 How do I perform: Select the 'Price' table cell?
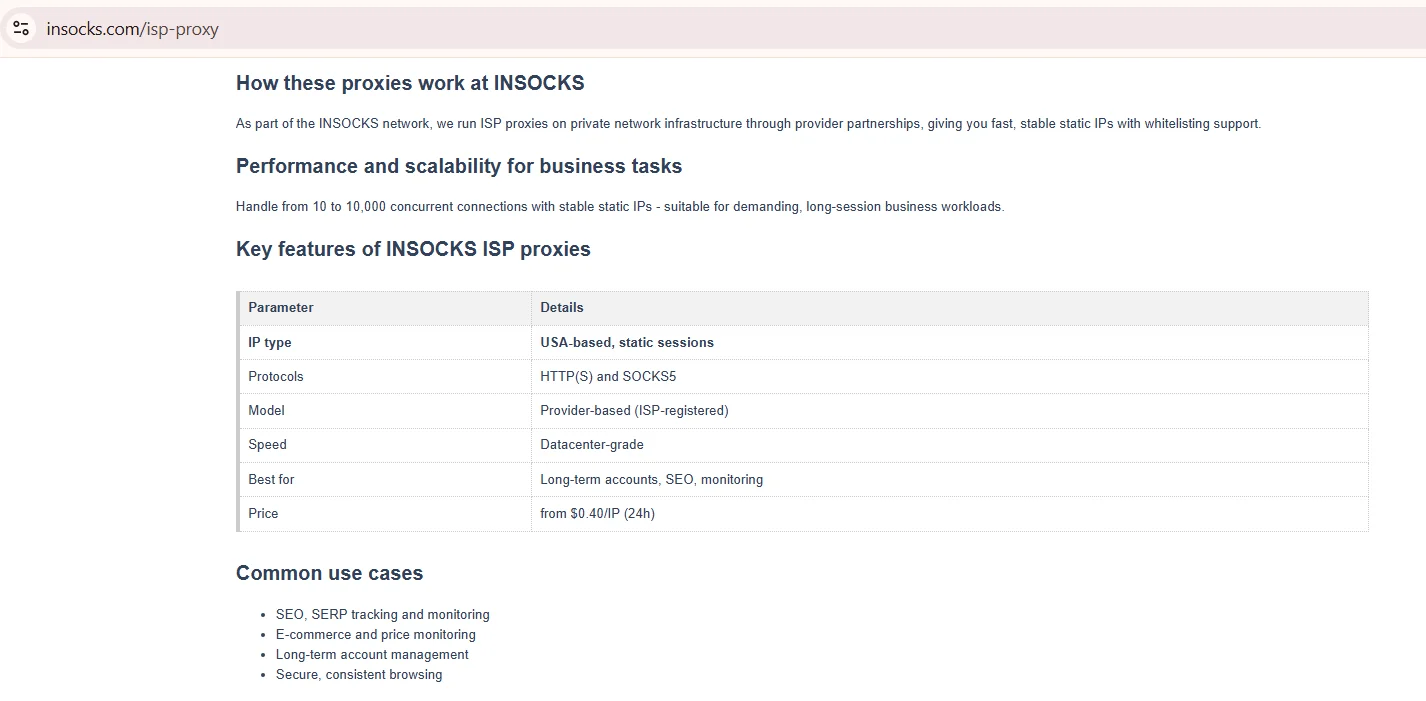[385, 514]
